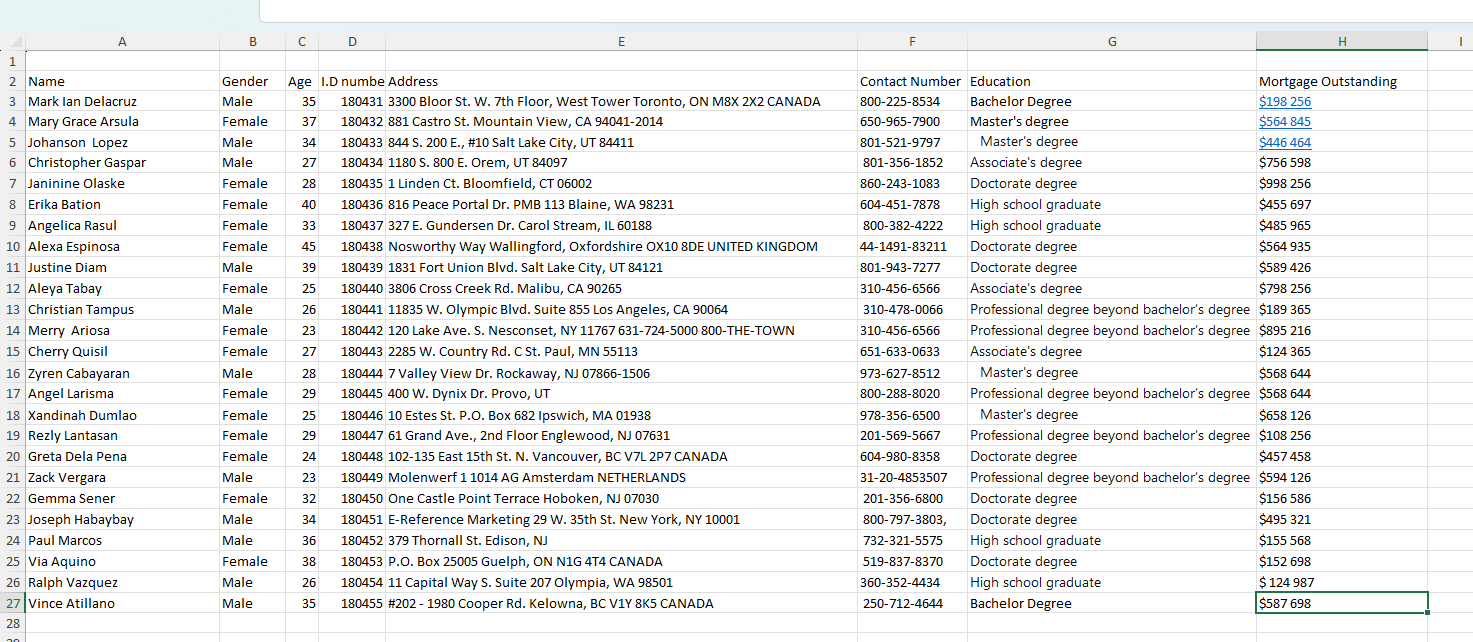Select Greta Dela Pena name cell
Viewport: 1473px width, 642px height.
point(122,456)
